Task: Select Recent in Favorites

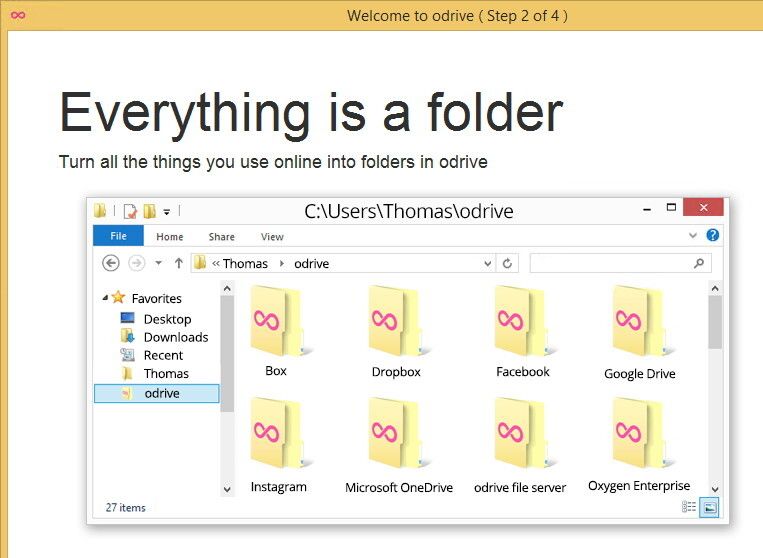Action: tap(163, 355)
